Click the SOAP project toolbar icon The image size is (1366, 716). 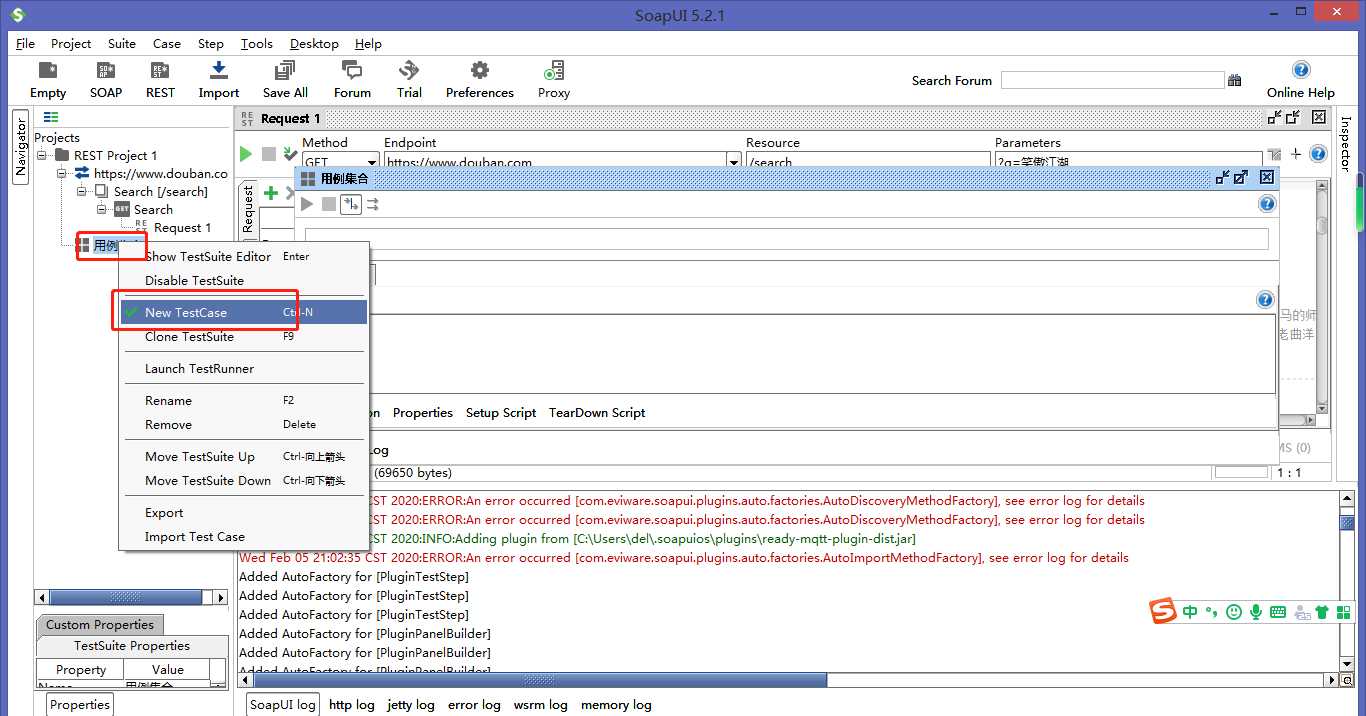pos(105,79)
